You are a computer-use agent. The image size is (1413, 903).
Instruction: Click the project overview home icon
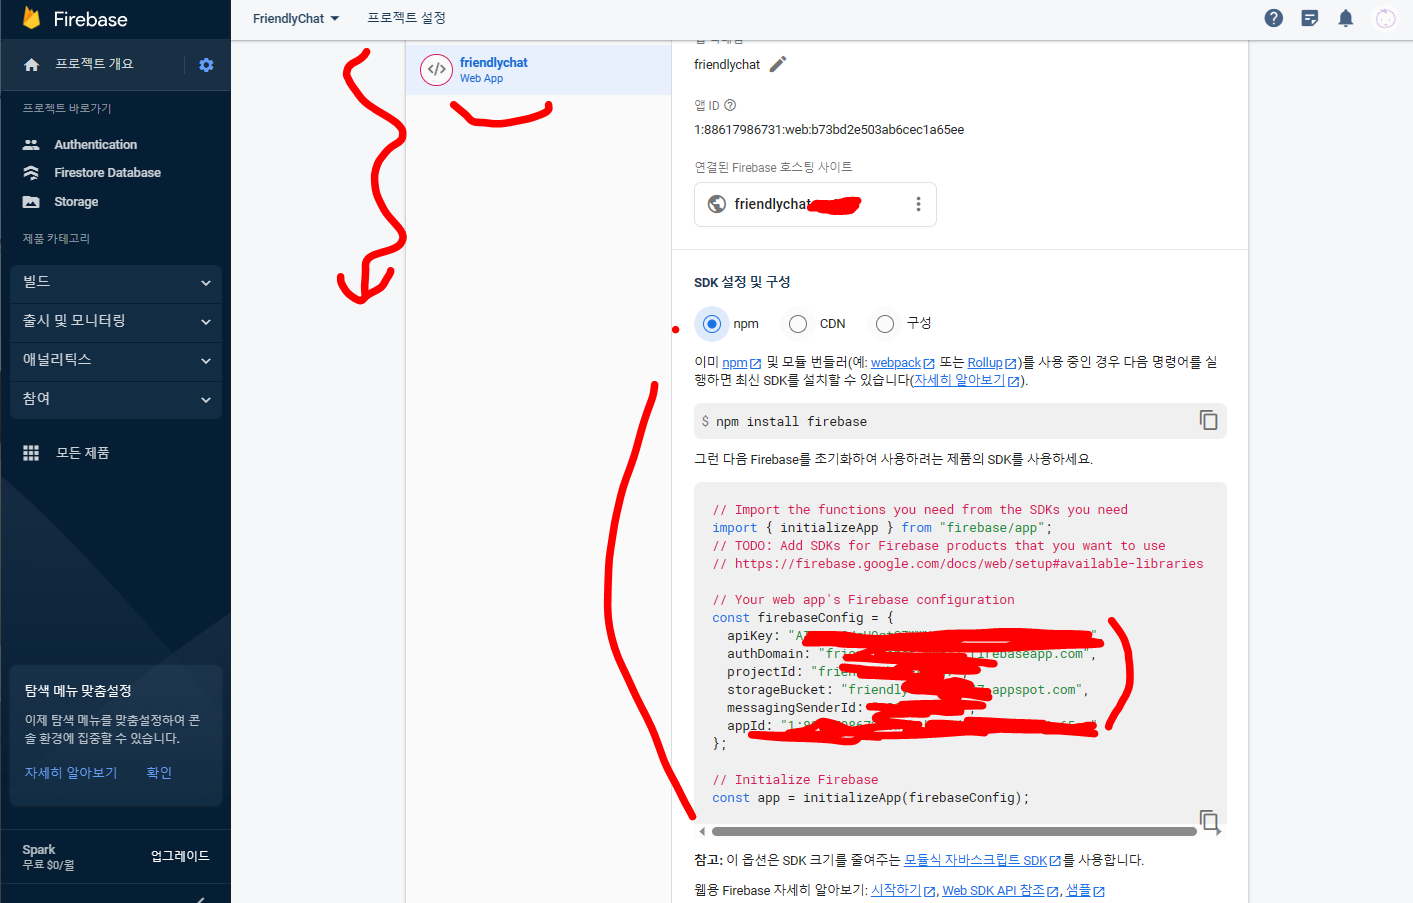pyautogui.click(x=31, y=64)
